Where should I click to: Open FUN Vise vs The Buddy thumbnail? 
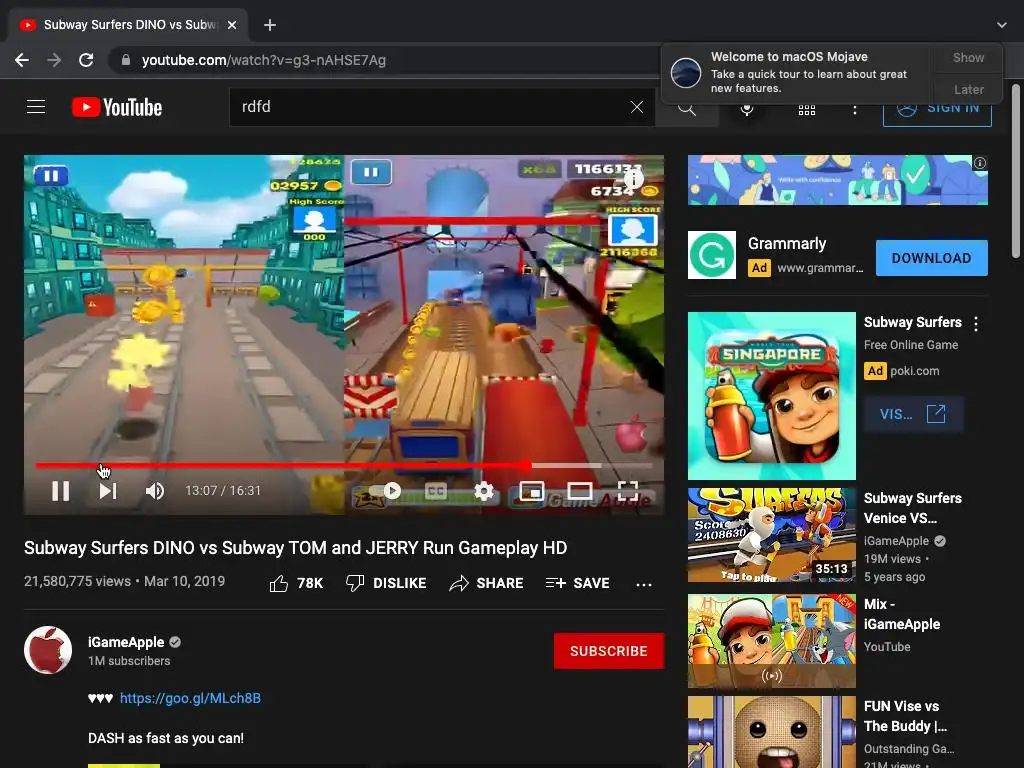[771, 732]
